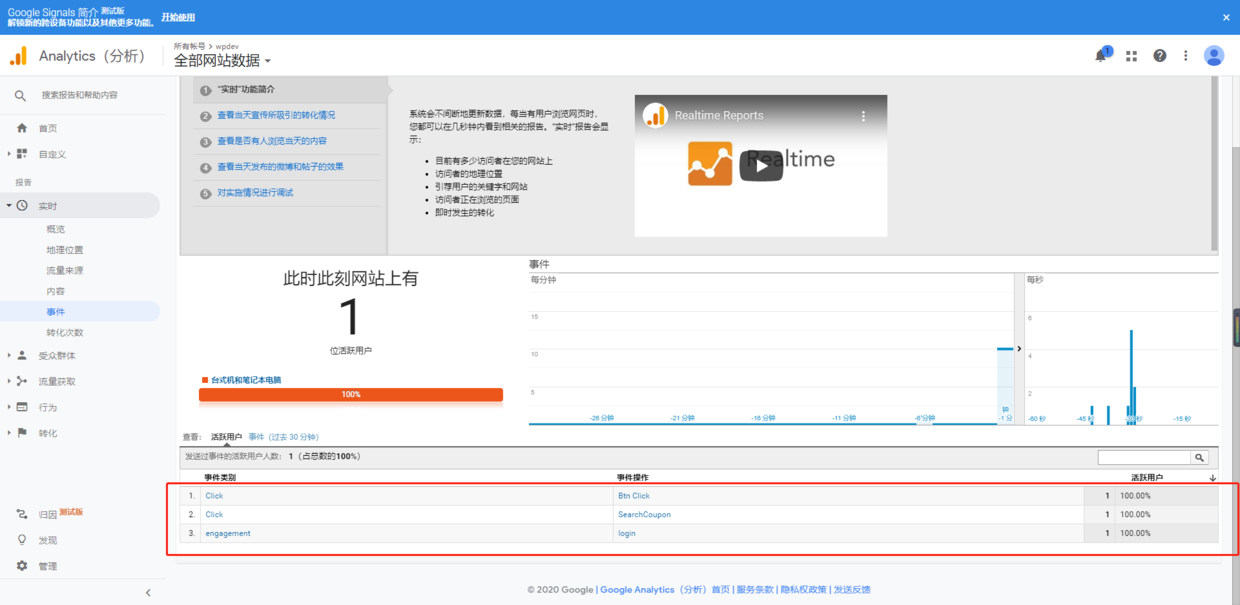Viewport: 1240px width, 605px height.
Task: Open the 全部网站数据 account selector dropdown
Action: [222, 61]
